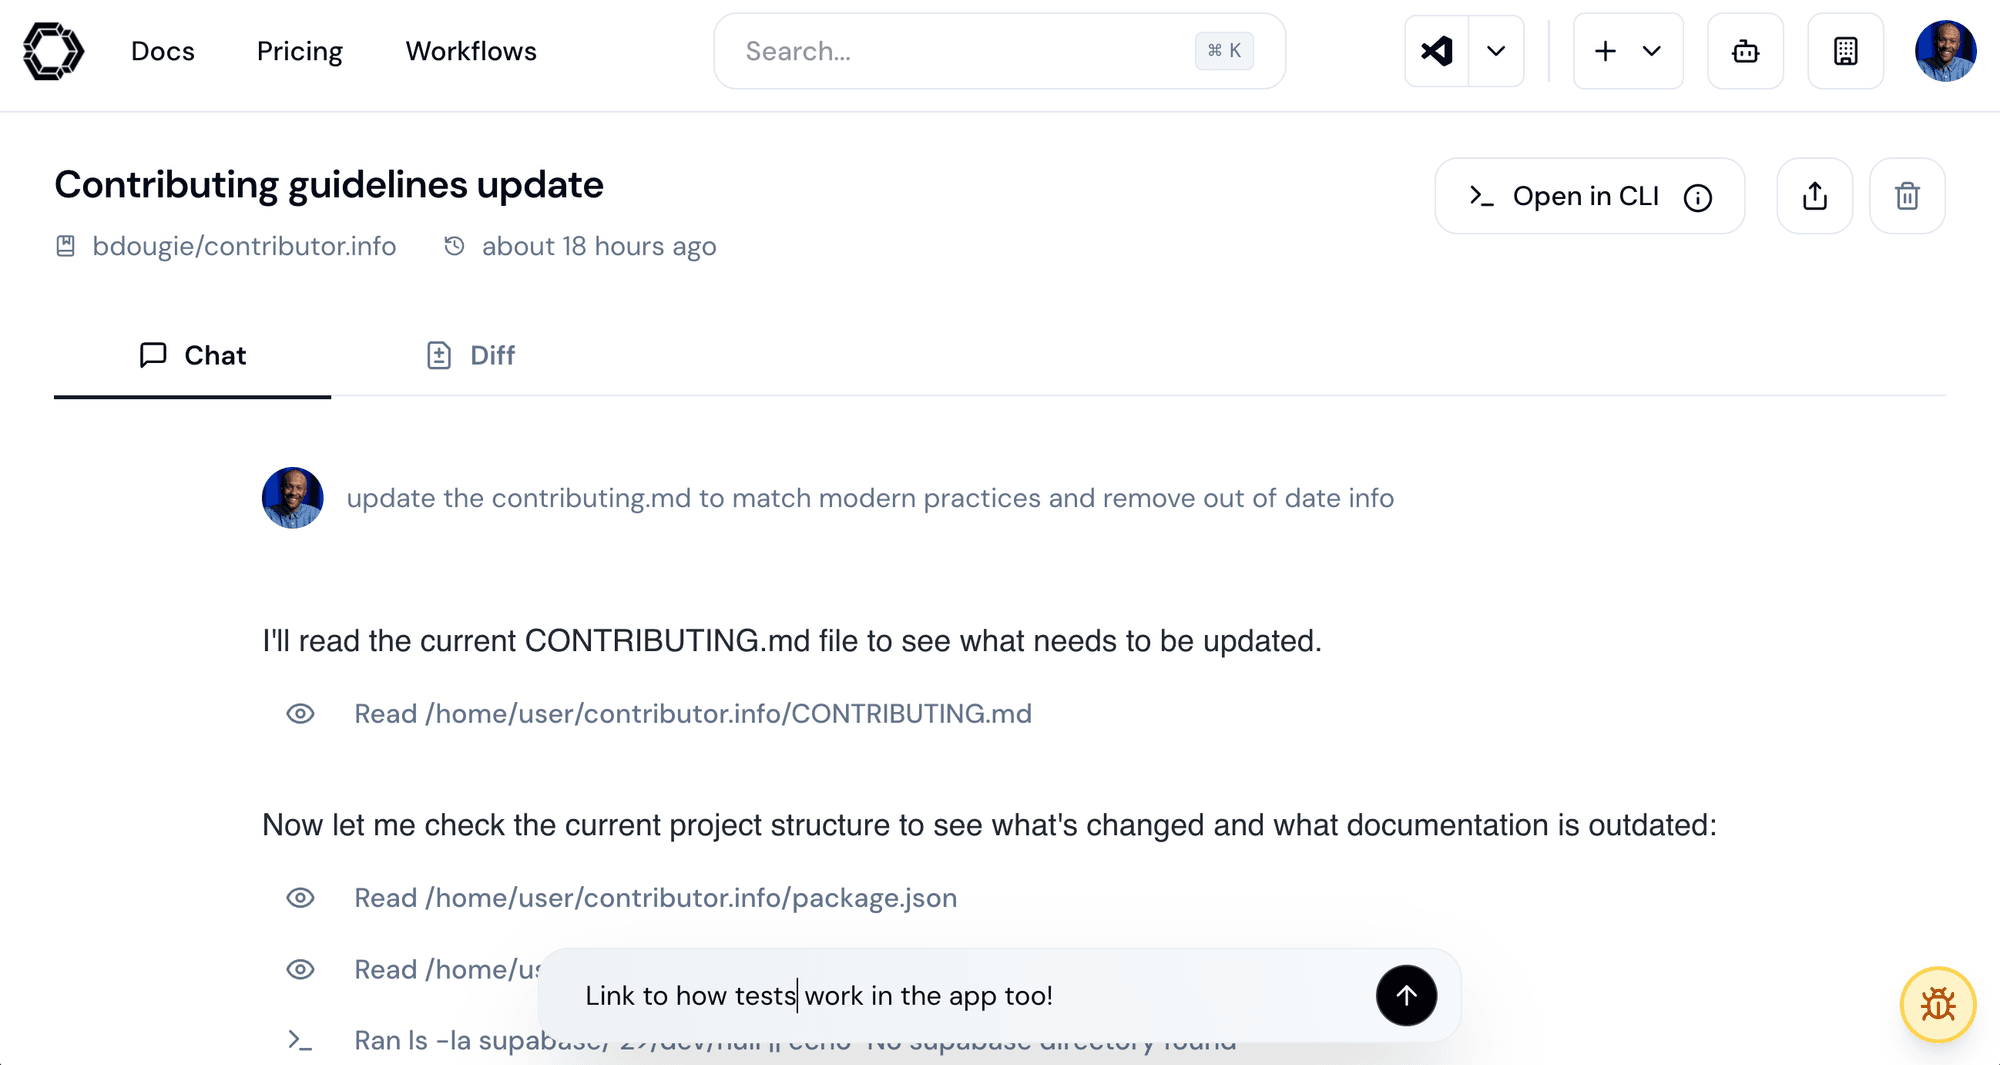
Task: Share this session via upload icon
Action: 1814,196
